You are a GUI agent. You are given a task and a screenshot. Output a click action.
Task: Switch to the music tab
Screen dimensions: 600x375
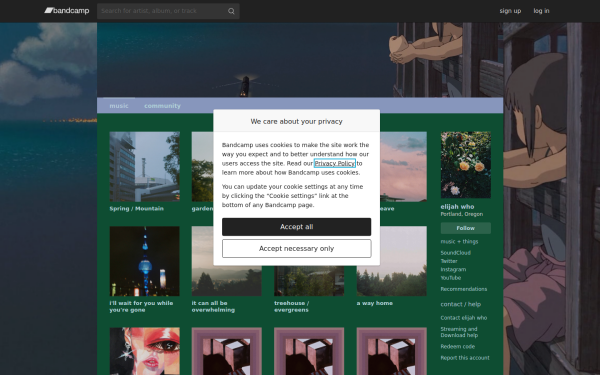tap(119, 106)
